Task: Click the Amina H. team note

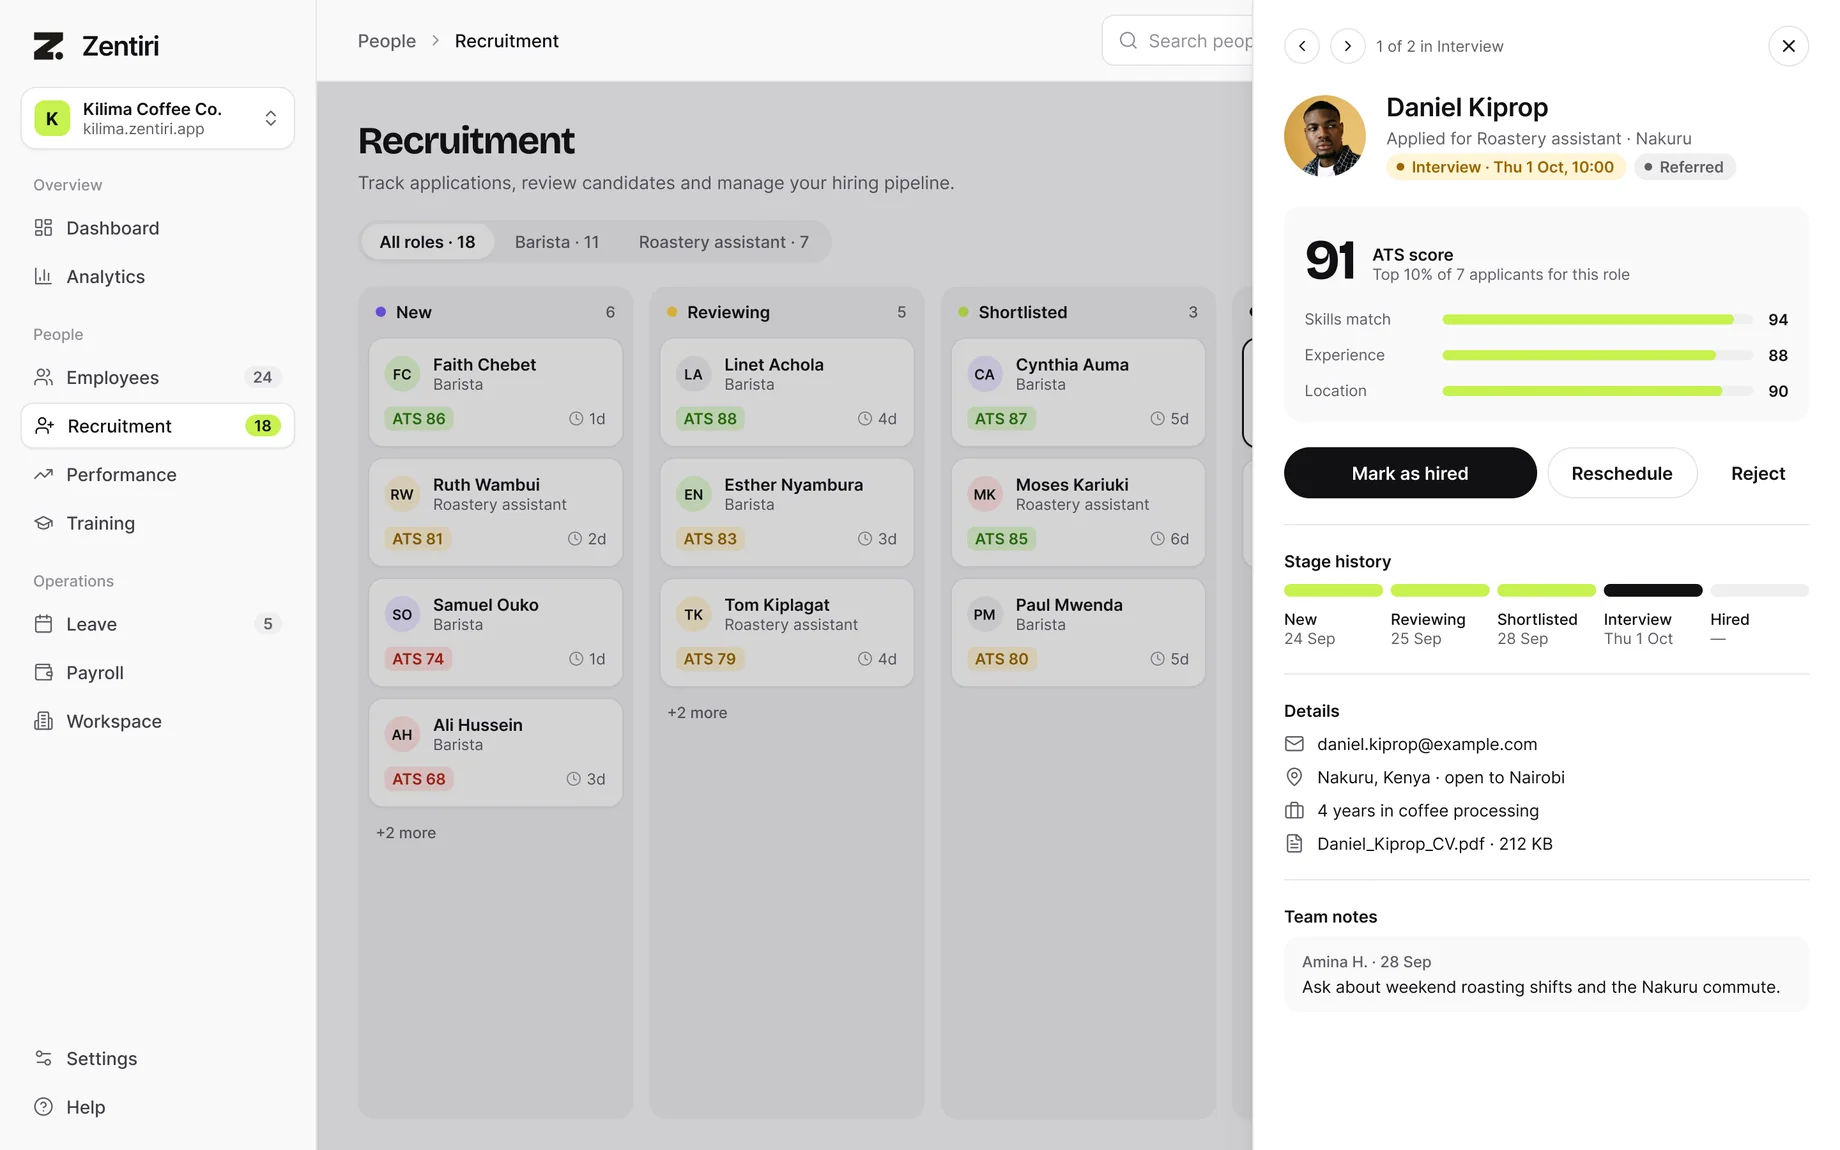Action: (1546, 974)
